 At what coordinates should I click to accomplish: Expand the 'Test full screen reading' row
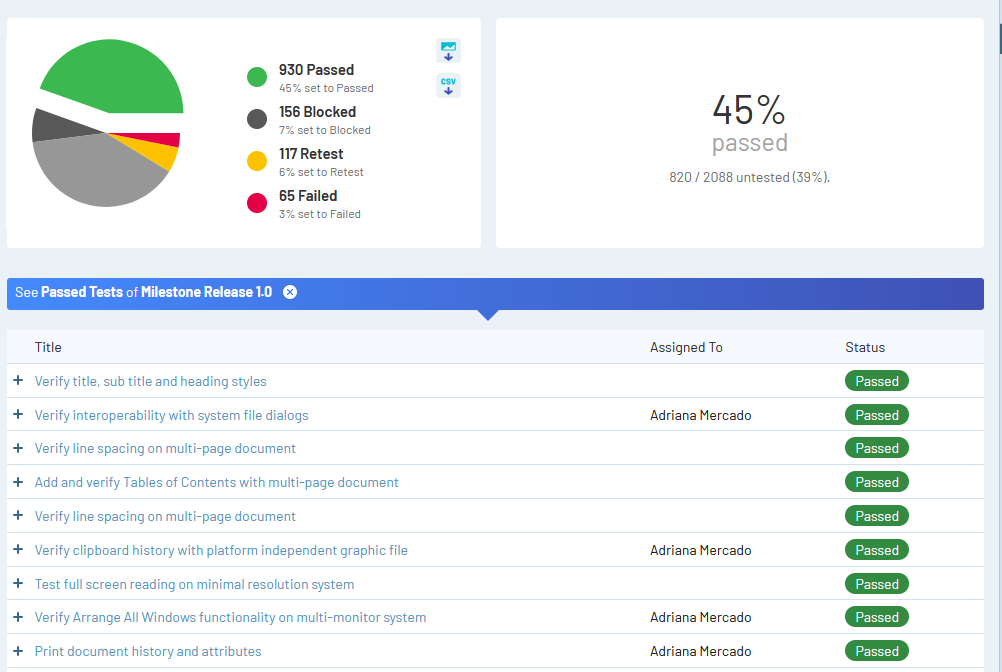tap(18, 584)
